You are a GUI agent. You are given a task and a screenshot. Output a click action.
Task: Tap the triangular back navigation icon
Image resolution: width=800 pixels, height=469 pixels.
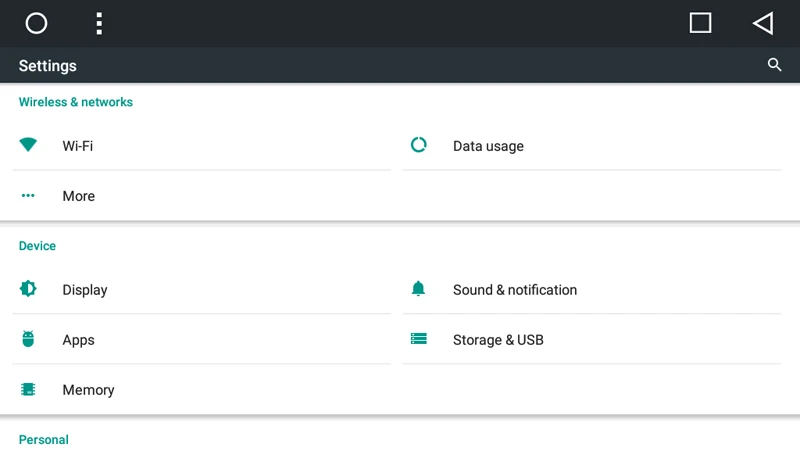[x=763, y=23]
